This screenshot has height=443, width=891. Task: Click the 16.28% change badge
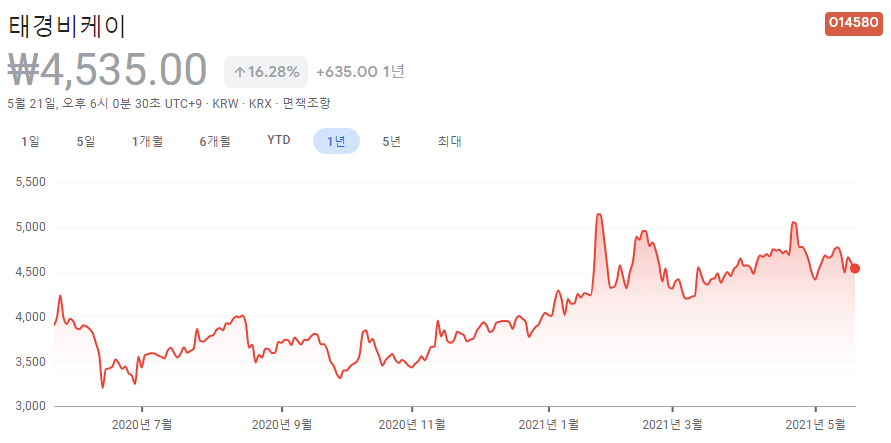point(266,72)
